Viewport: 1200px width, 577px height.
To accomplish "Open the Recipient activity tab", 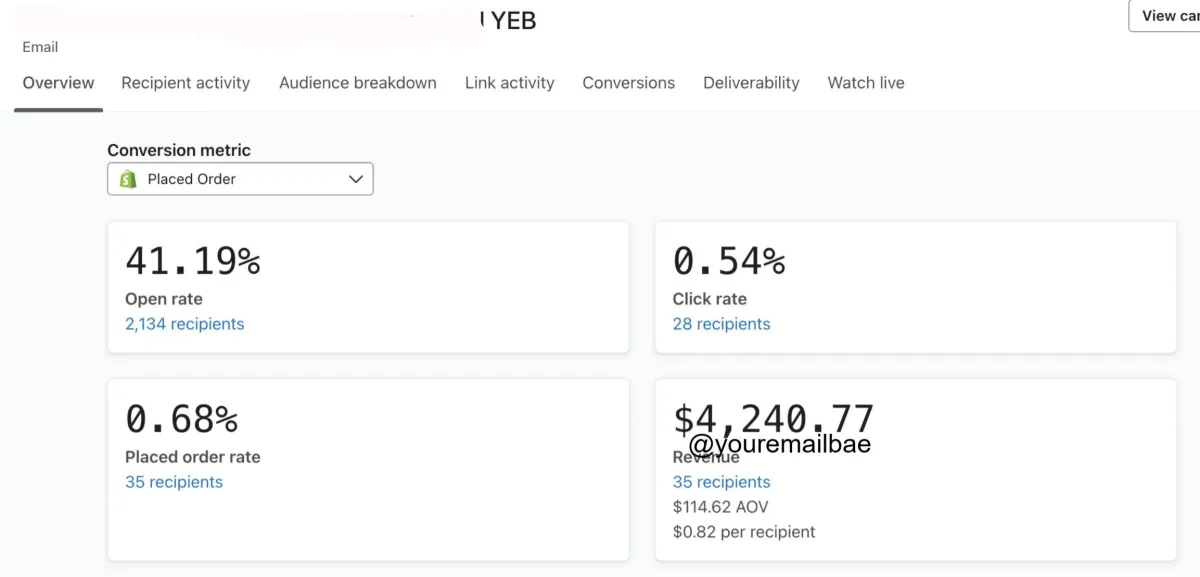I will [x=186, y=83].
